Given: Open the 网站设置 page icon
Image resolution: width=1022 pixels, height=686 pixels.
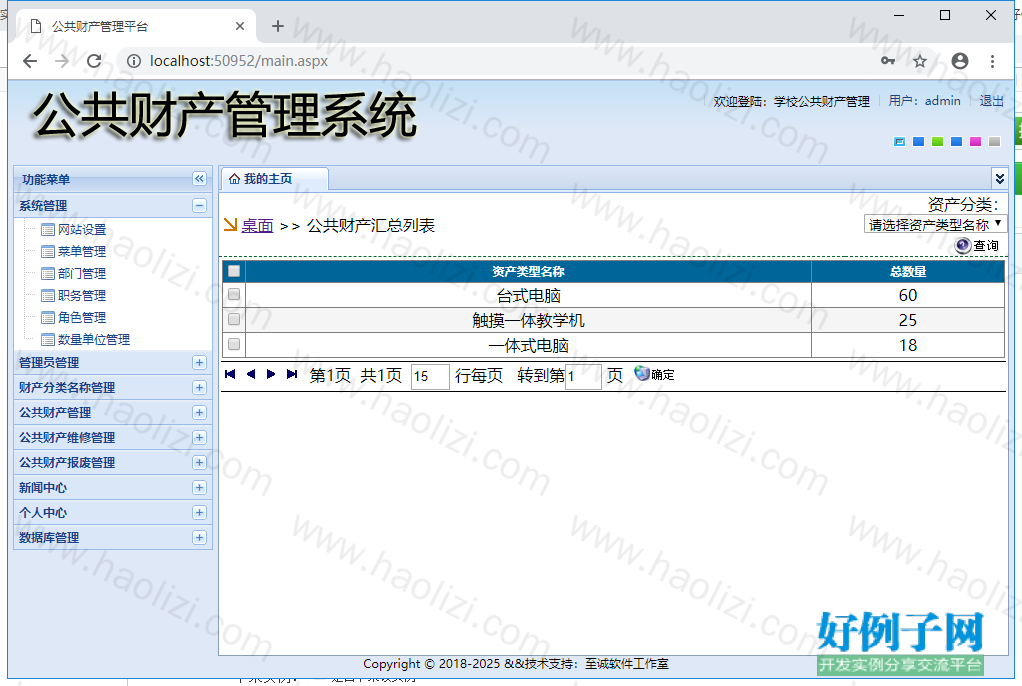Looking at the screenshot, I should coord(48,230).
